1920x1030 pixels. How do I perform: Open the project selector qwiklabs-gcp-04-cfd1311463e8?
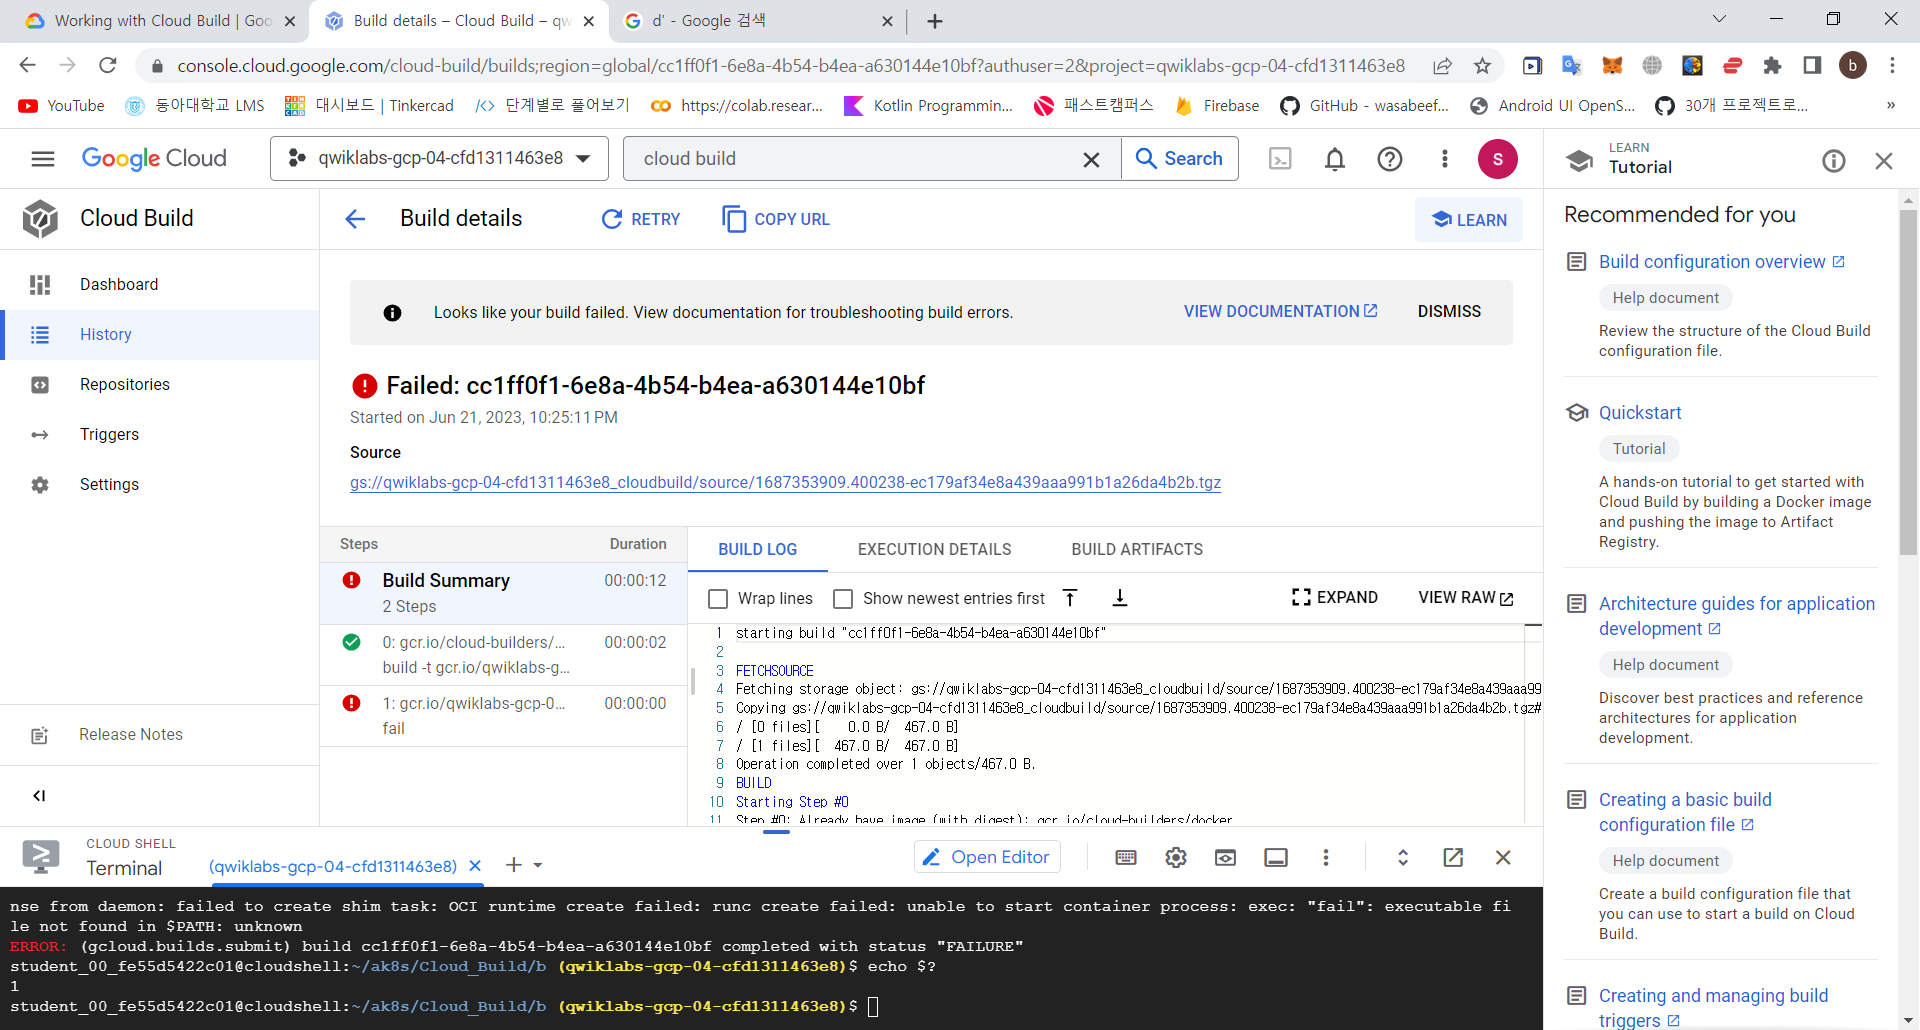tap(439, 159)
